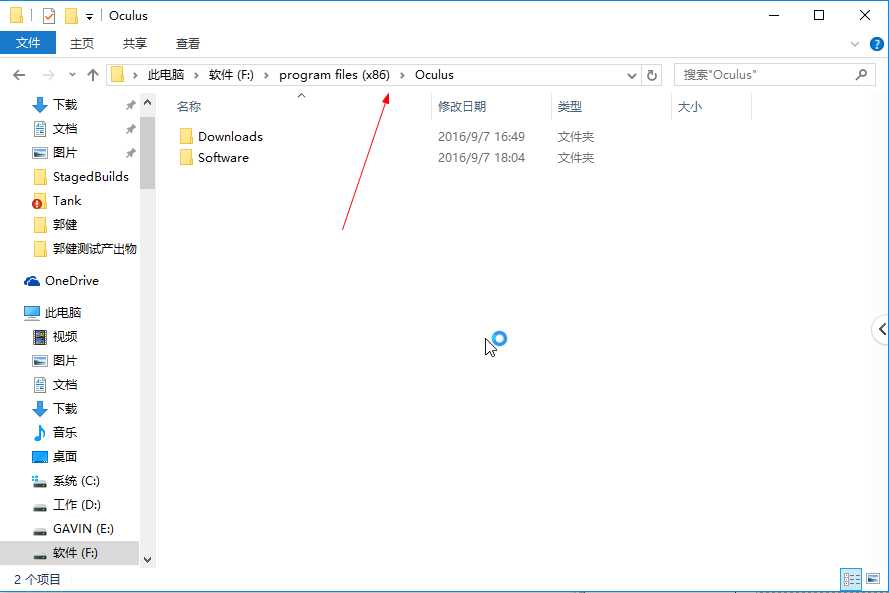The width and height of the screenshot is (889, 593).
Task: Click the search magnifier icon
Action: [x=861, y=75]
